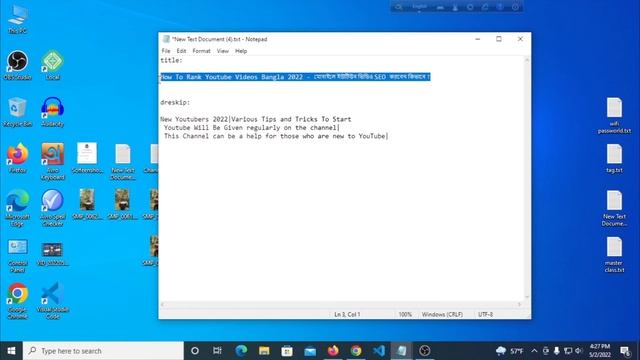Open File Explorer from the taskbar
Screen dimensions: 640x360
click(x=264, y=351)
